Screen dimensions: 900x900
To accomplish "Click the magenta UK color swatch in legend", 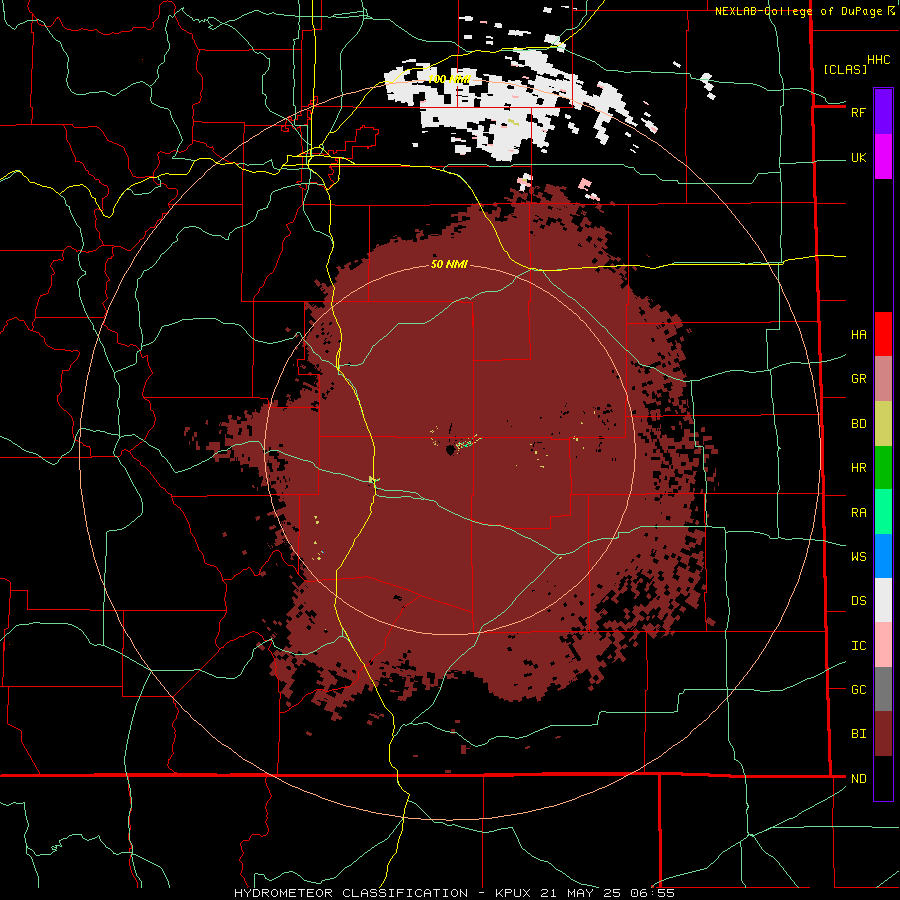I will [883, 157].
